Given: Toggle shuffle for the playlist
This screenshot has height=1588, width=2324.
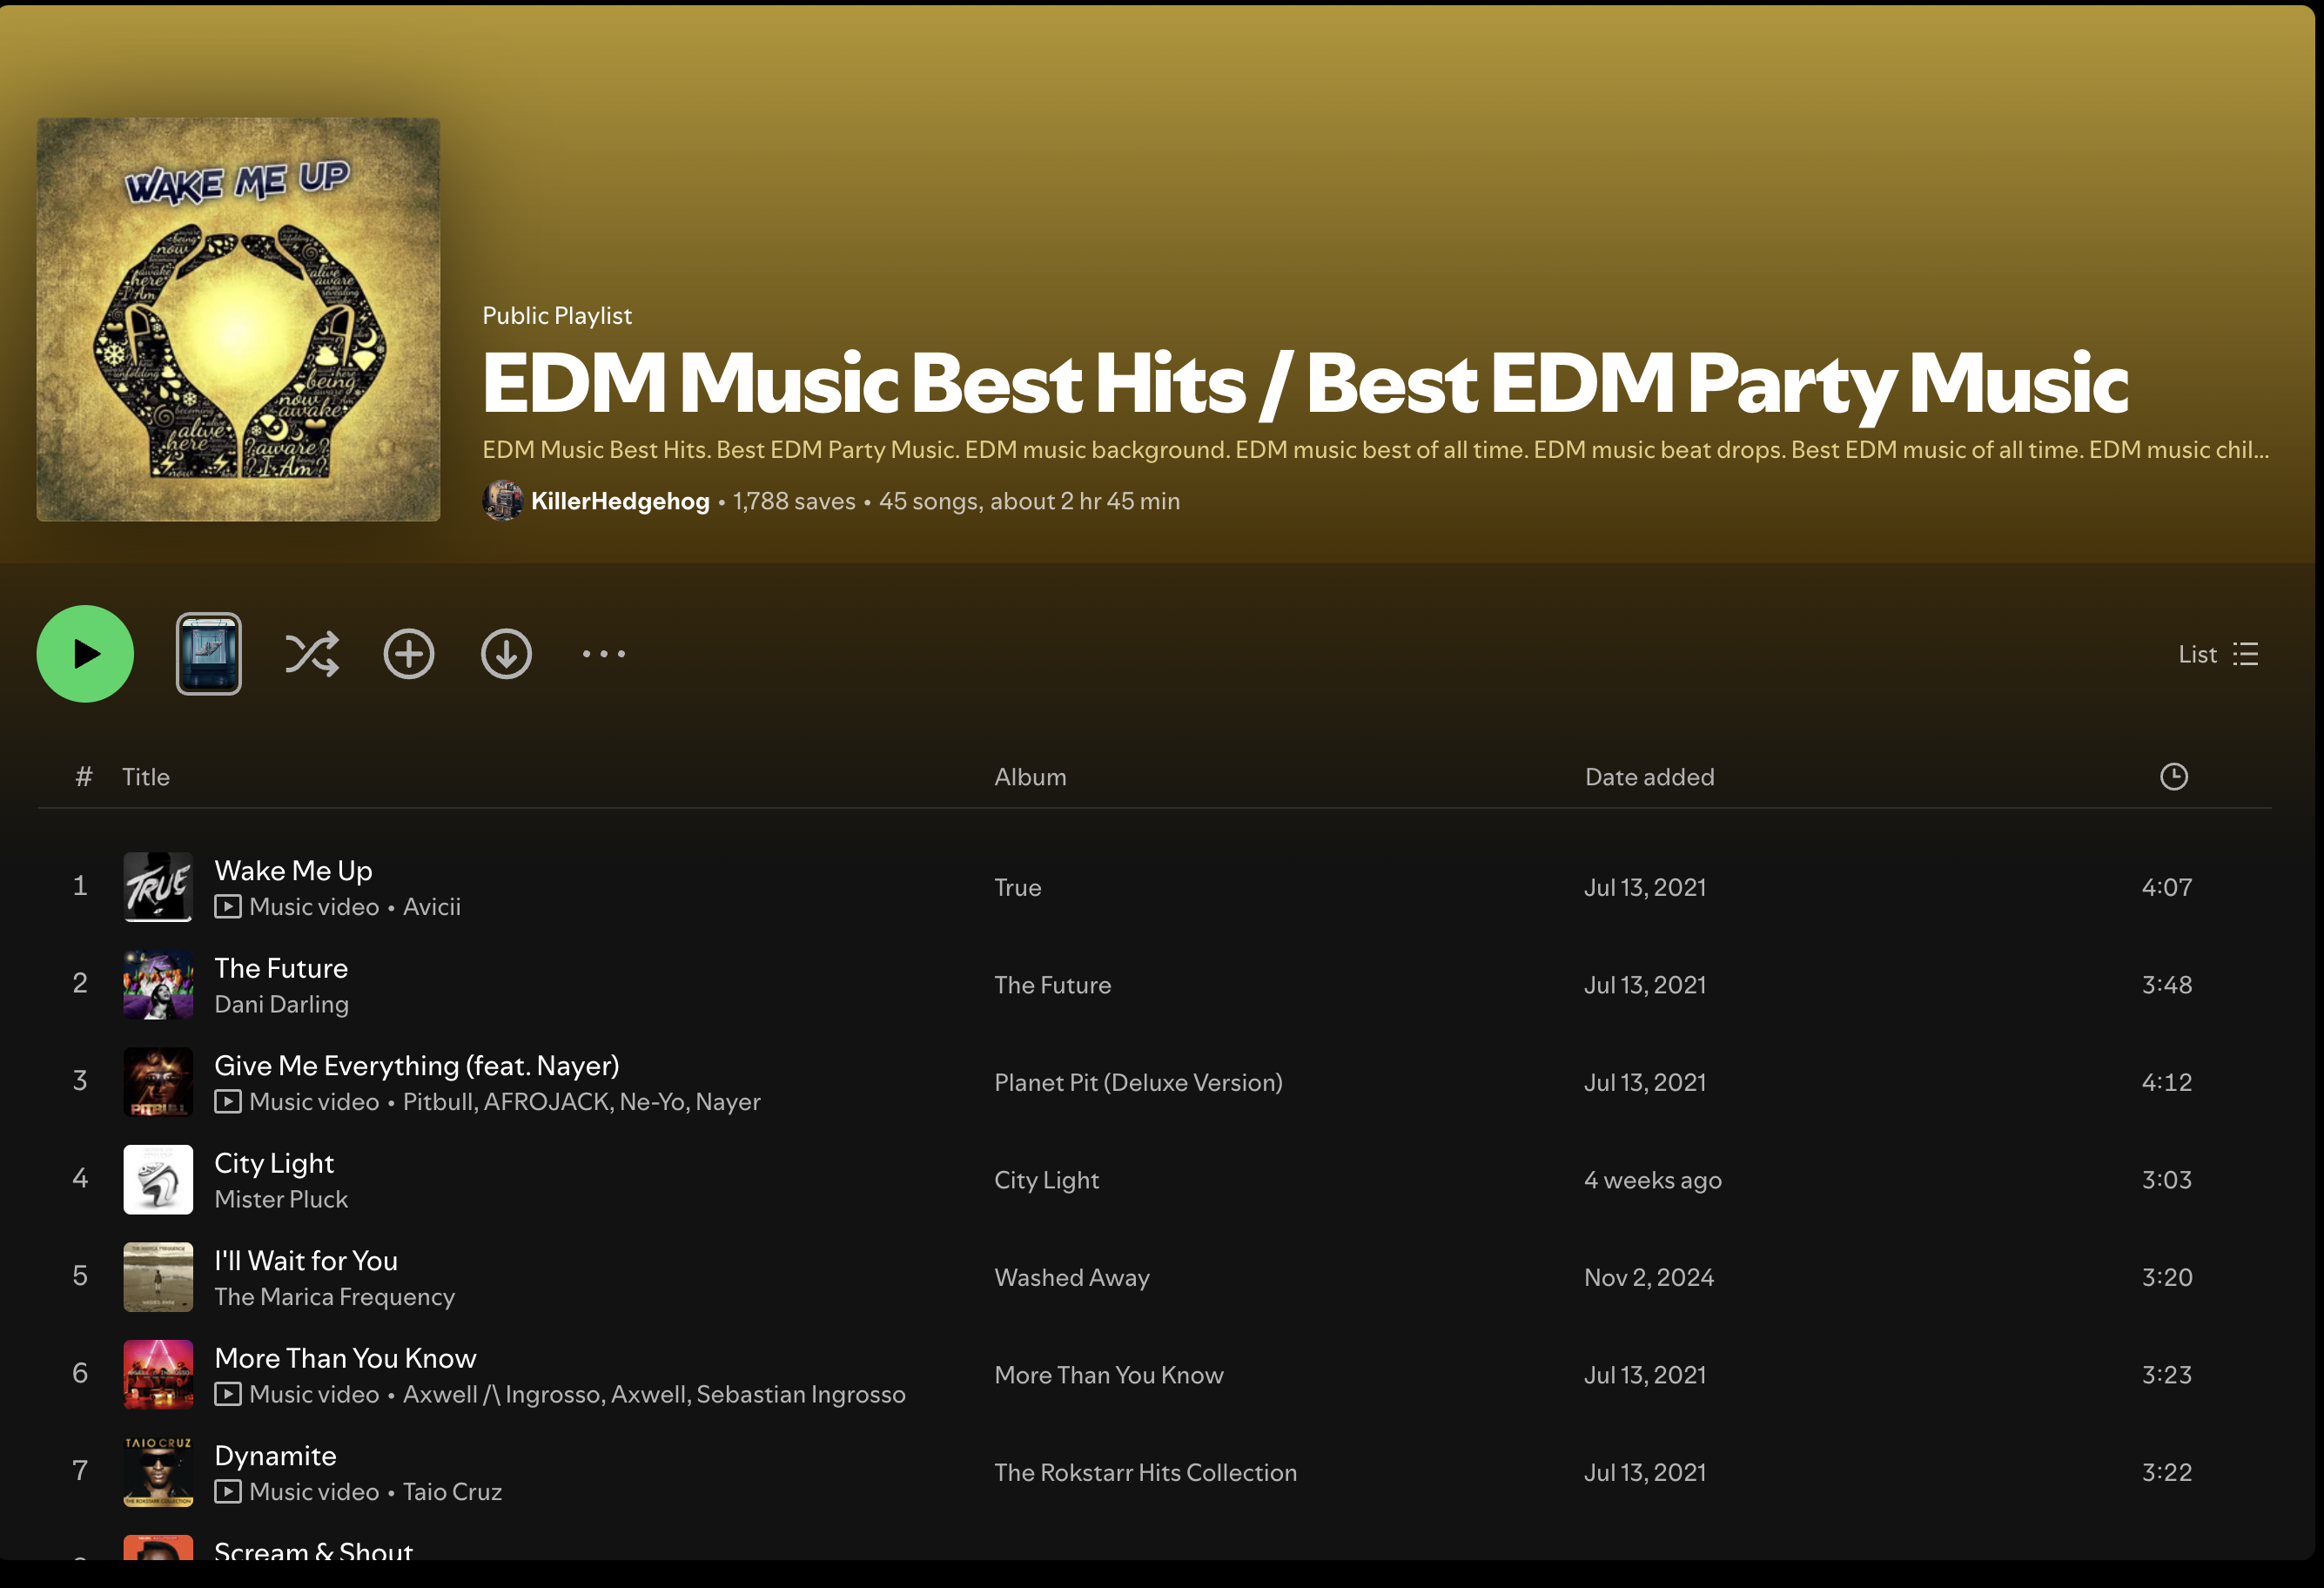Looking at the screenshot, I should pyautogui.click(x=311, y=654).
